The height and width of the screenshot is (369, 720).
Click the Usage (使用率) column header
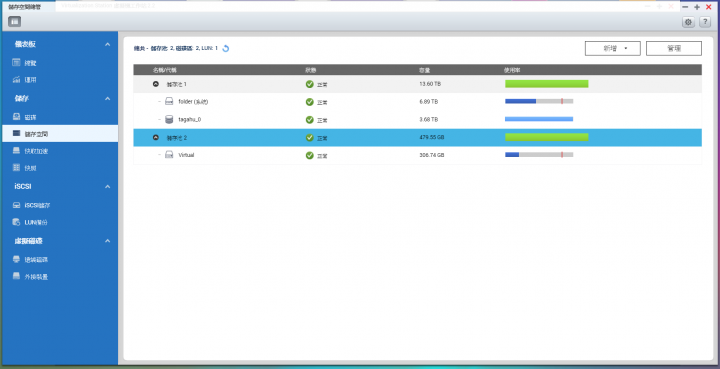tap(512, 70)
